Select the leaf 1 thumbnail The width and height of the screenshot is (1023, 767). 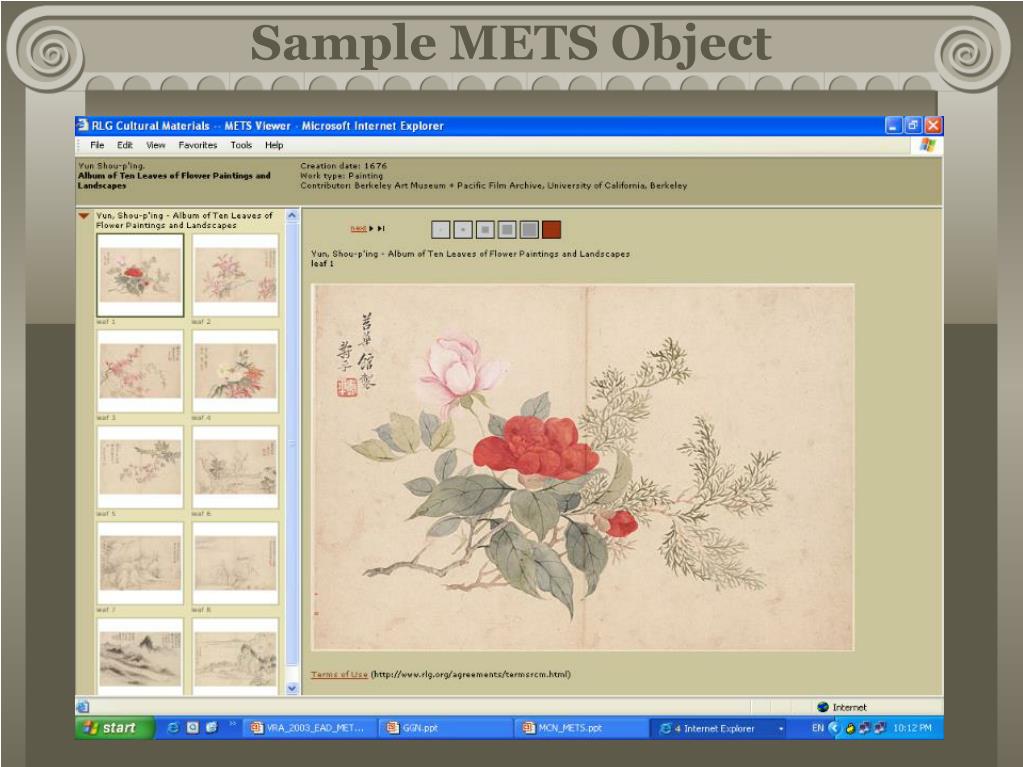(140, 275)
